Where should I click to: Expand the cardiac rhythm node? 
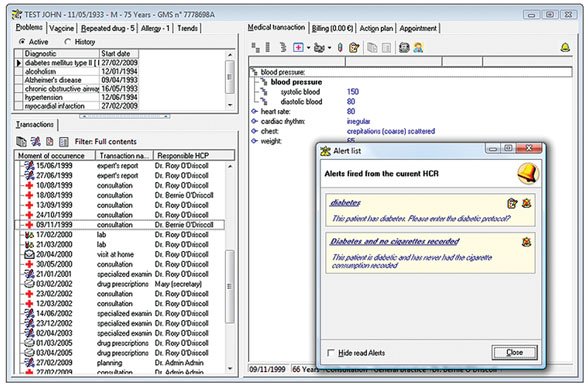click(x=255, y=121)
